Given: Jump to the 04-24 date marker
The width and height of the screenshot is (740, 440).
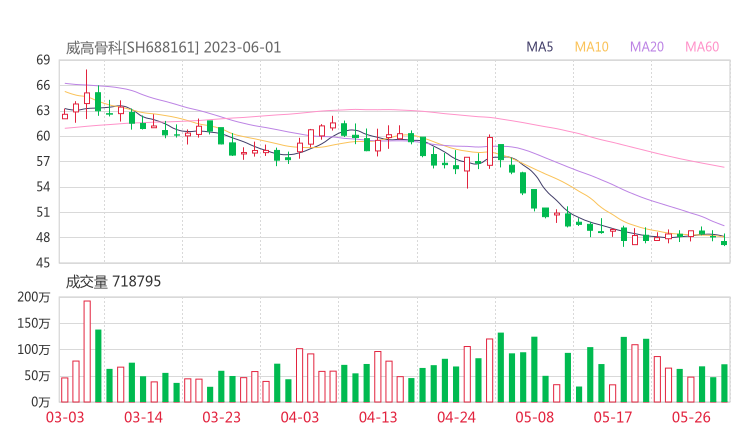Looking at the screenshot, I should [x=457, y=417].
